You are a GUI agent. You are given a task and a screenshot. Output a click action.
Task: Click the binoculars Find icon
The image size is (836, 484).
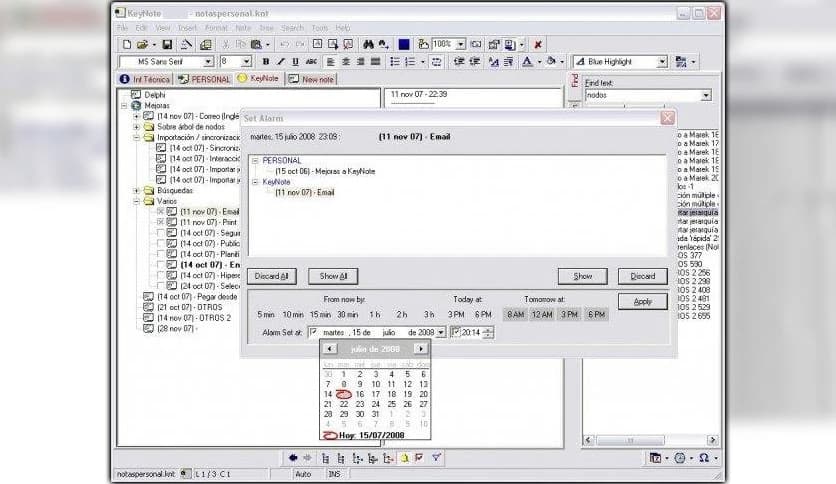coord(368,45)
